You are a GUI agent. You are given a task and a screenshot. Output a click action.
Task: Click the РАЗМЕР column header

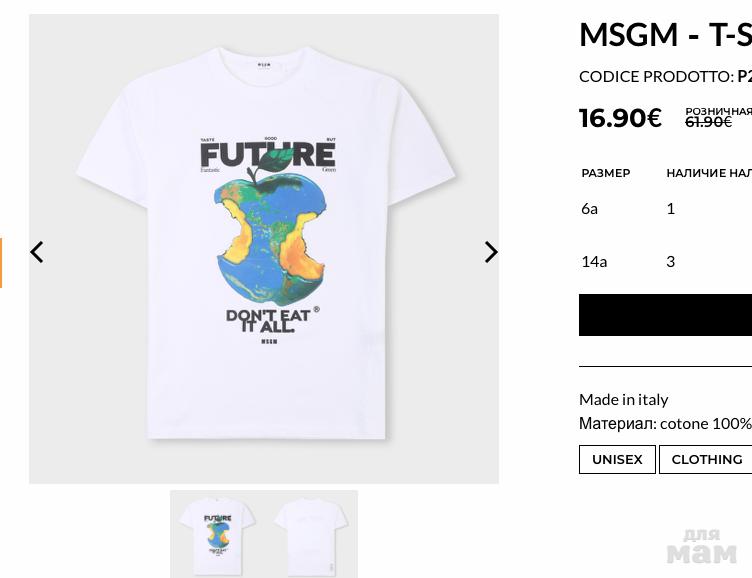(x=606, y=173)
